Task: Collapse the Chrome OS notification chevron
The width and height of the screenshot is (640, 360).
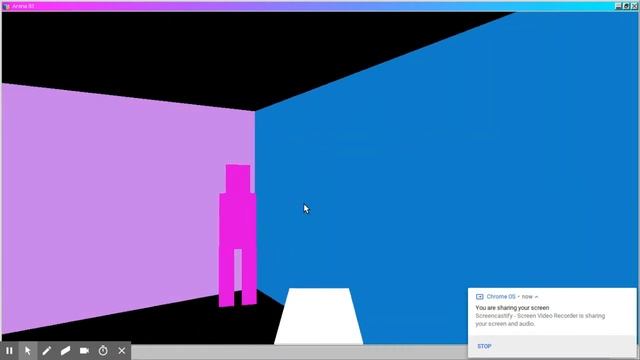Action: (x=536, y=297)
